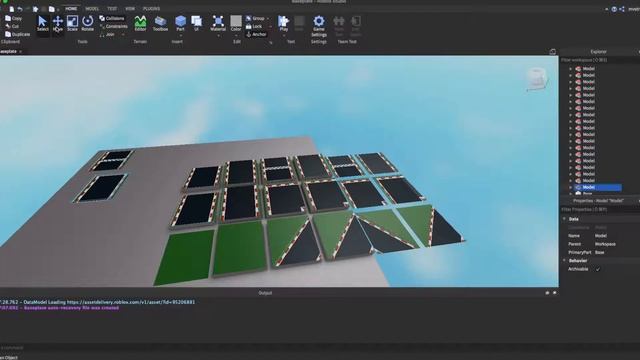Viewport: 640px width, 360px height.
Task: Collapse the Data properties section
Action: 564,219
